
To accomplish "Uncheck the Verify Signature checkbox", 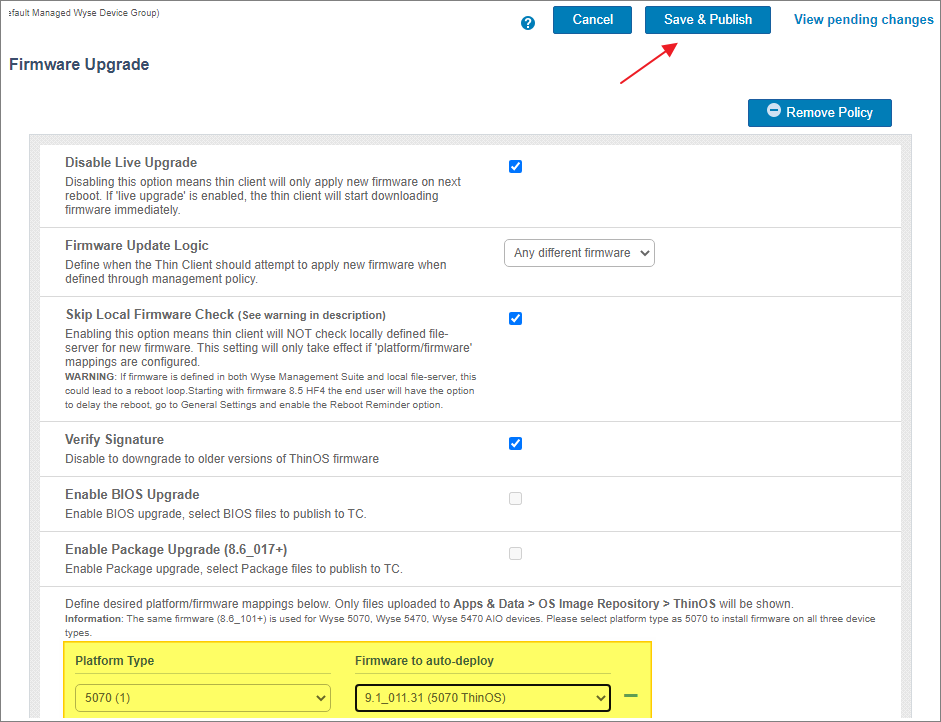I will point(515,444).
